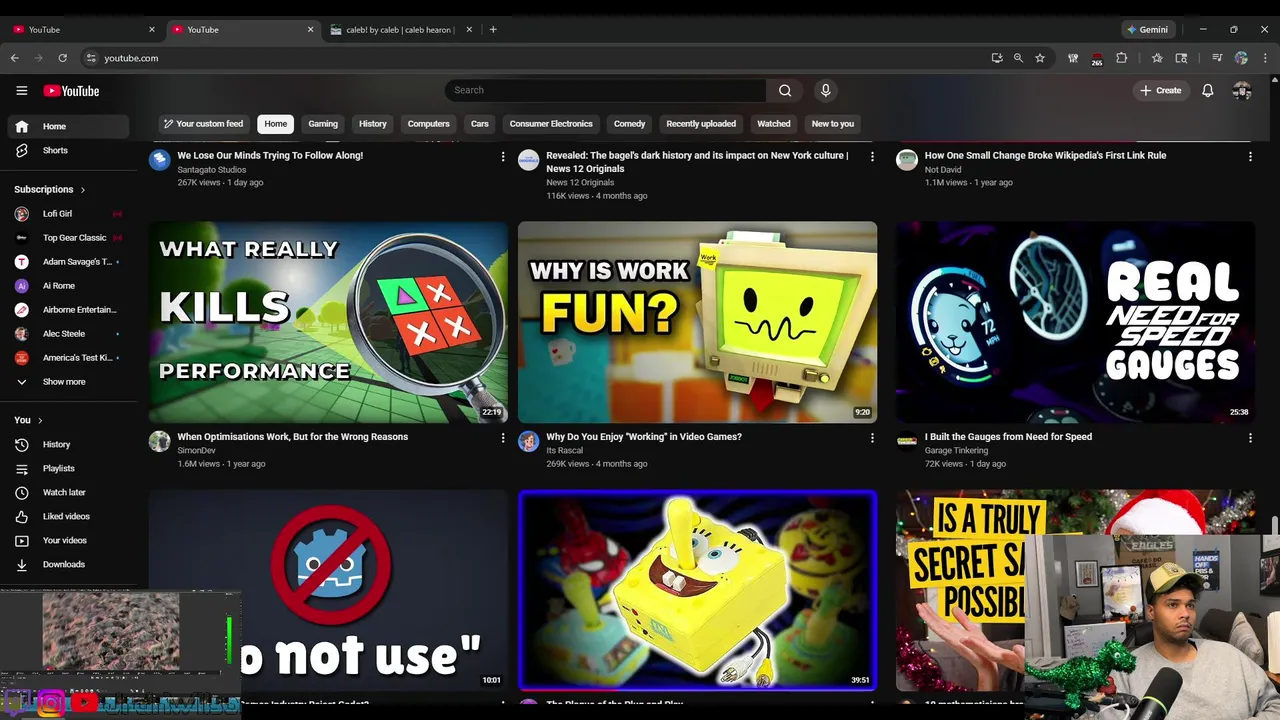
Task: Bookmark this page with star icon
Action: (x=1040, y=58)
